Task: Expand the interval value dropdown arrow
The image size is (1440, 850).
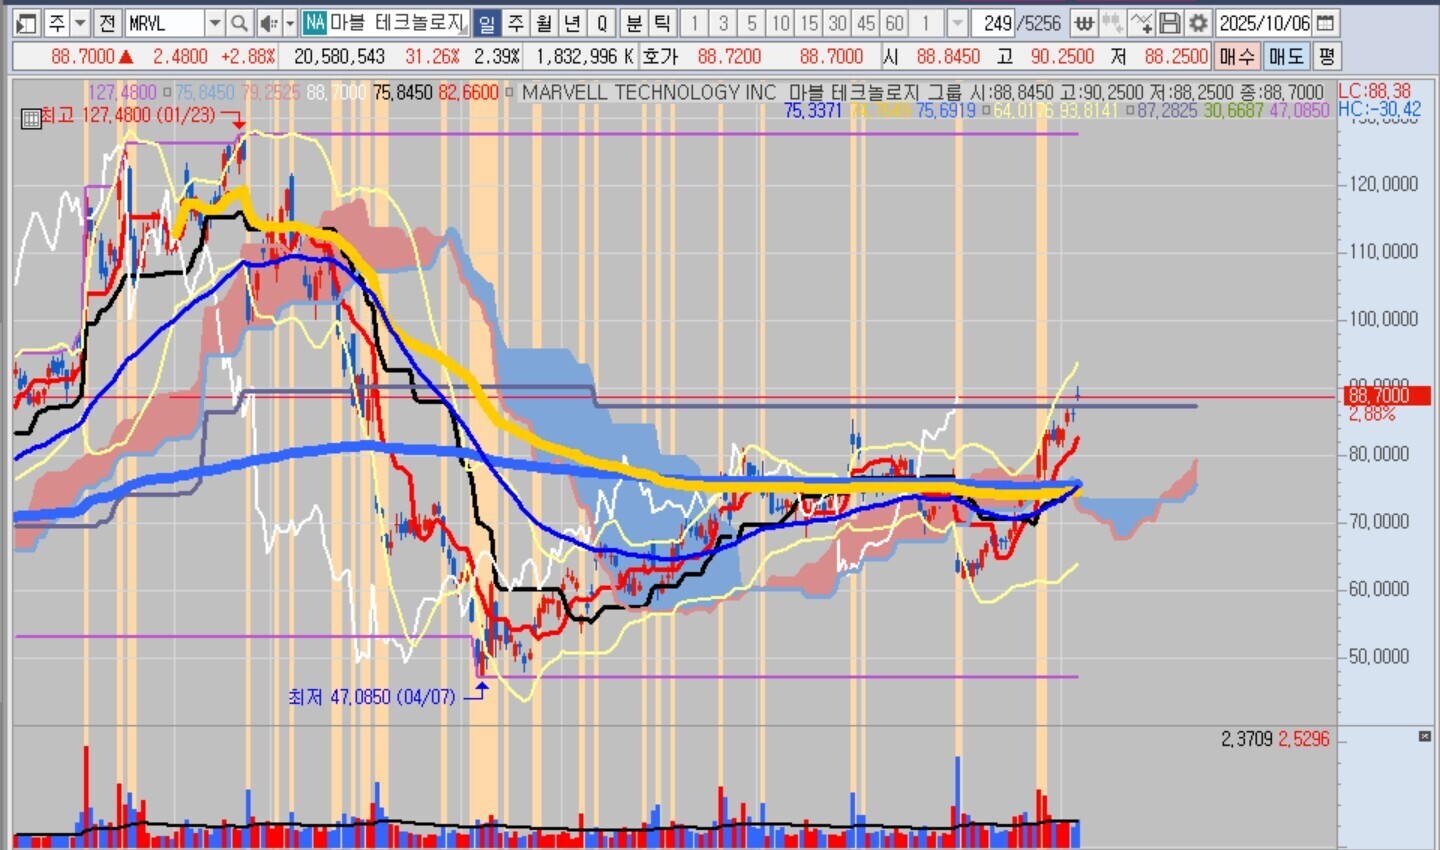Action: coord(957,23)
